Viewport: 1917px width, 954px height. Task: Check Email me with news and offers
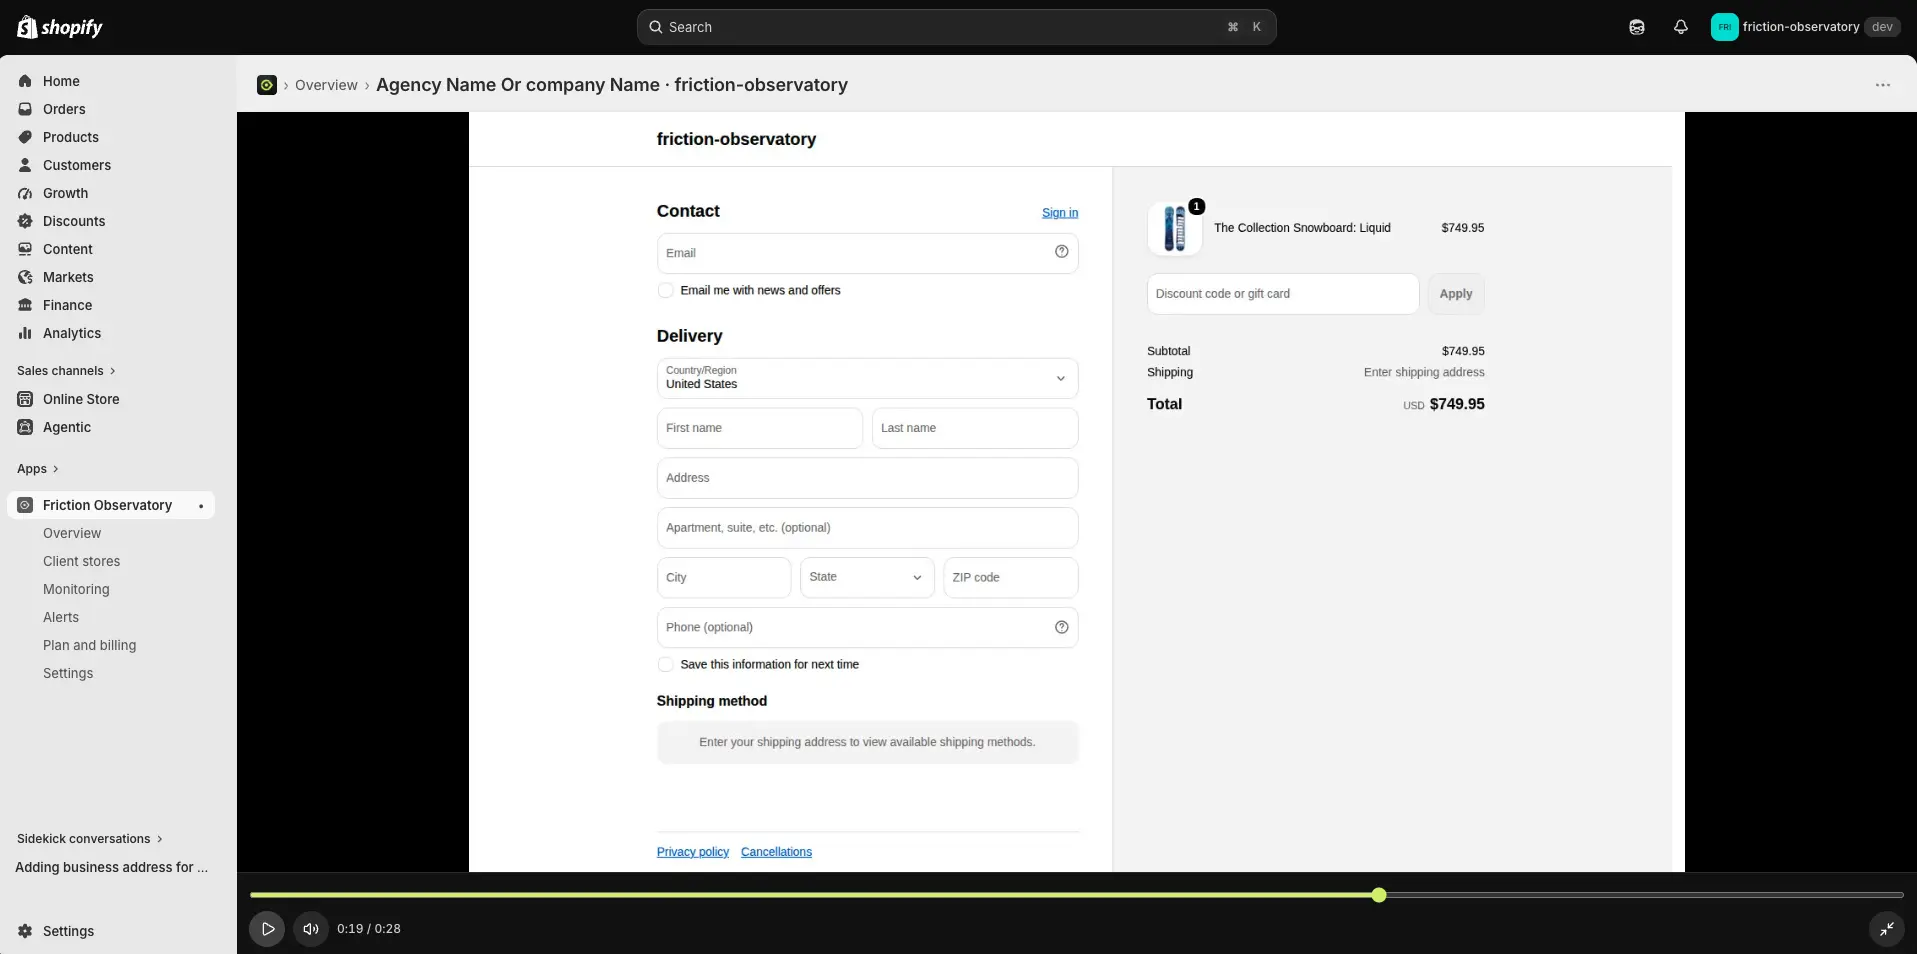(x=665, y=290)
